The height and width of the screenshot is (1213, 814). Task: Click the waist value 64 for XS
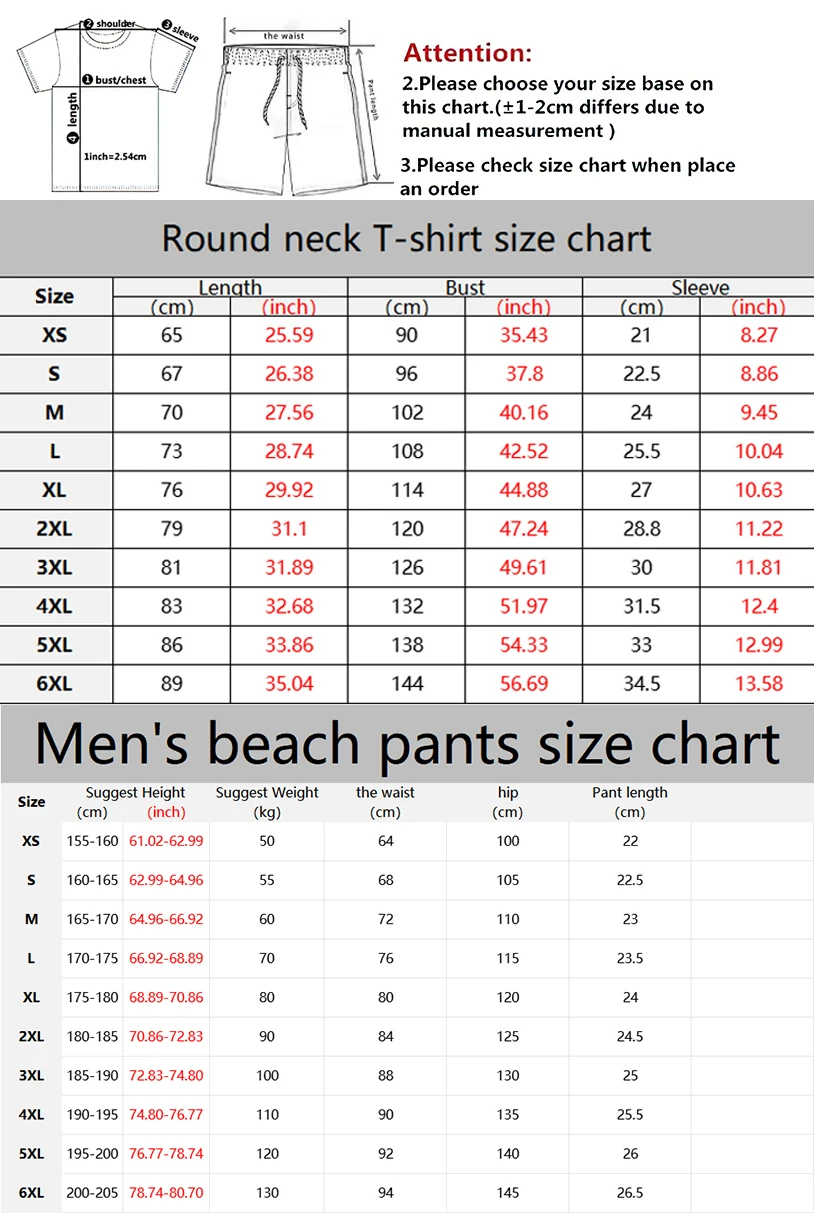click(x=386, y=841)
